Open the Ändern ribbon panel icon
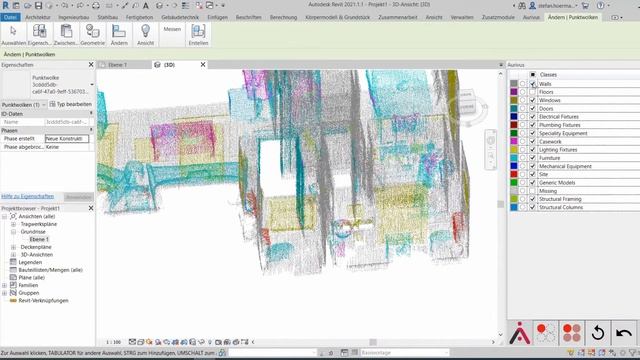Viewport: 640px width, 360px height. coord(119,31)
